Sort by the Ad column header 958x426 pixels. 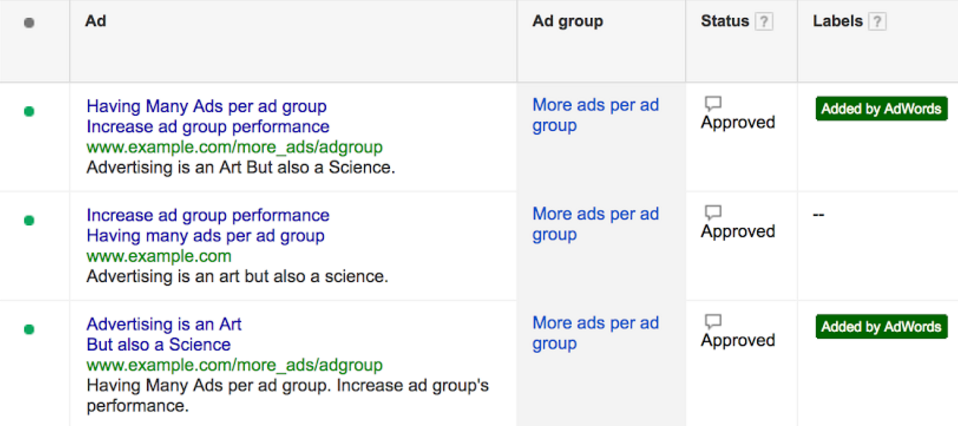point(96,21)
